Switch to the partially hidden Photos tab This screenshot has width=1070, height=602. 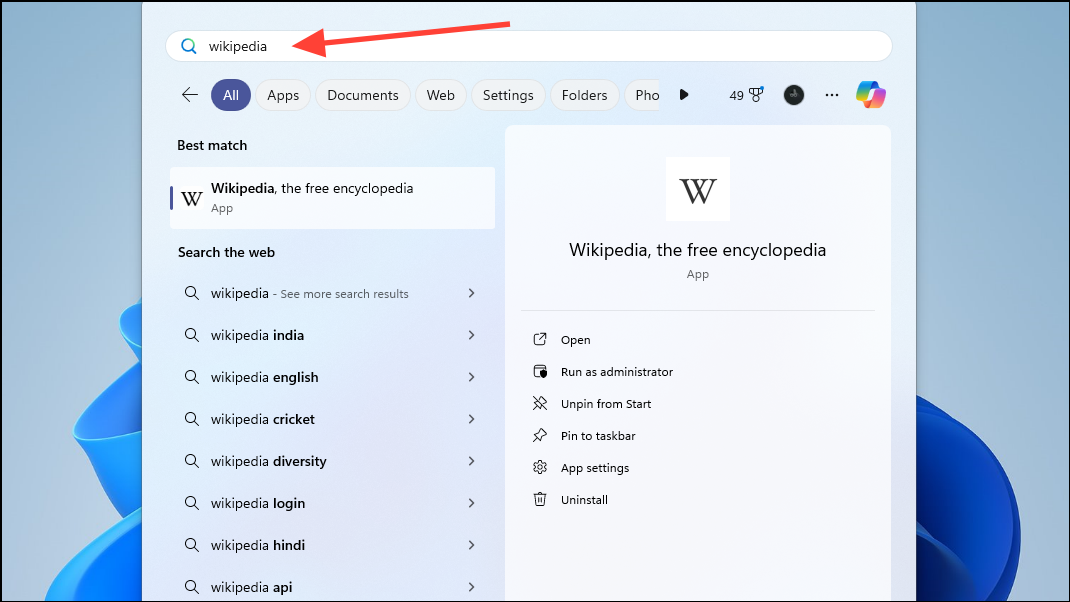pos(643,95)
